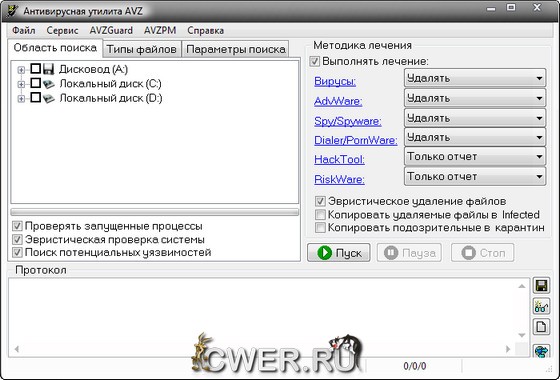
Task: Click the floppy drive icon for Дисковод (A:)
Action: tap(49, 69)
